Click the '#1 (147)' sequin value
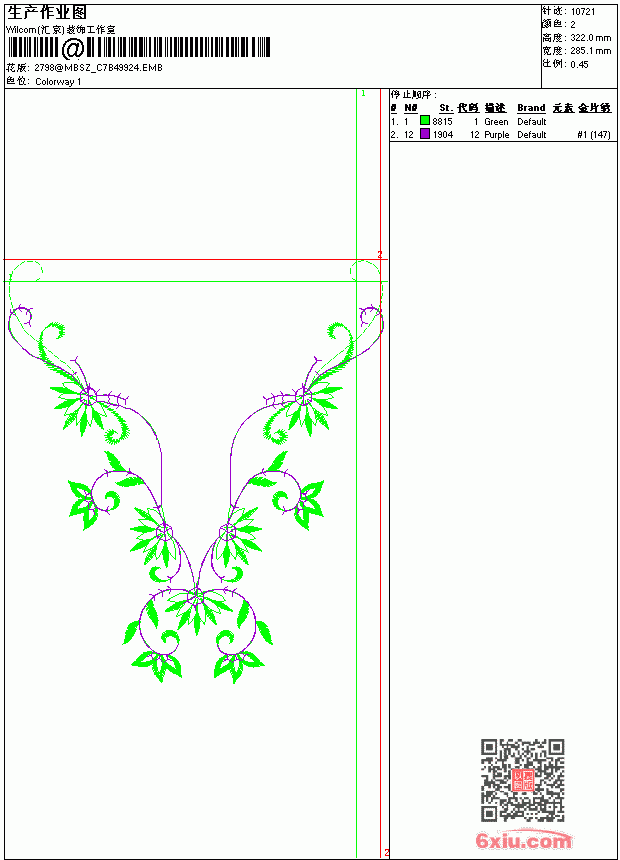620x860 pixels. pyautogui.click(x=594, y=135)
